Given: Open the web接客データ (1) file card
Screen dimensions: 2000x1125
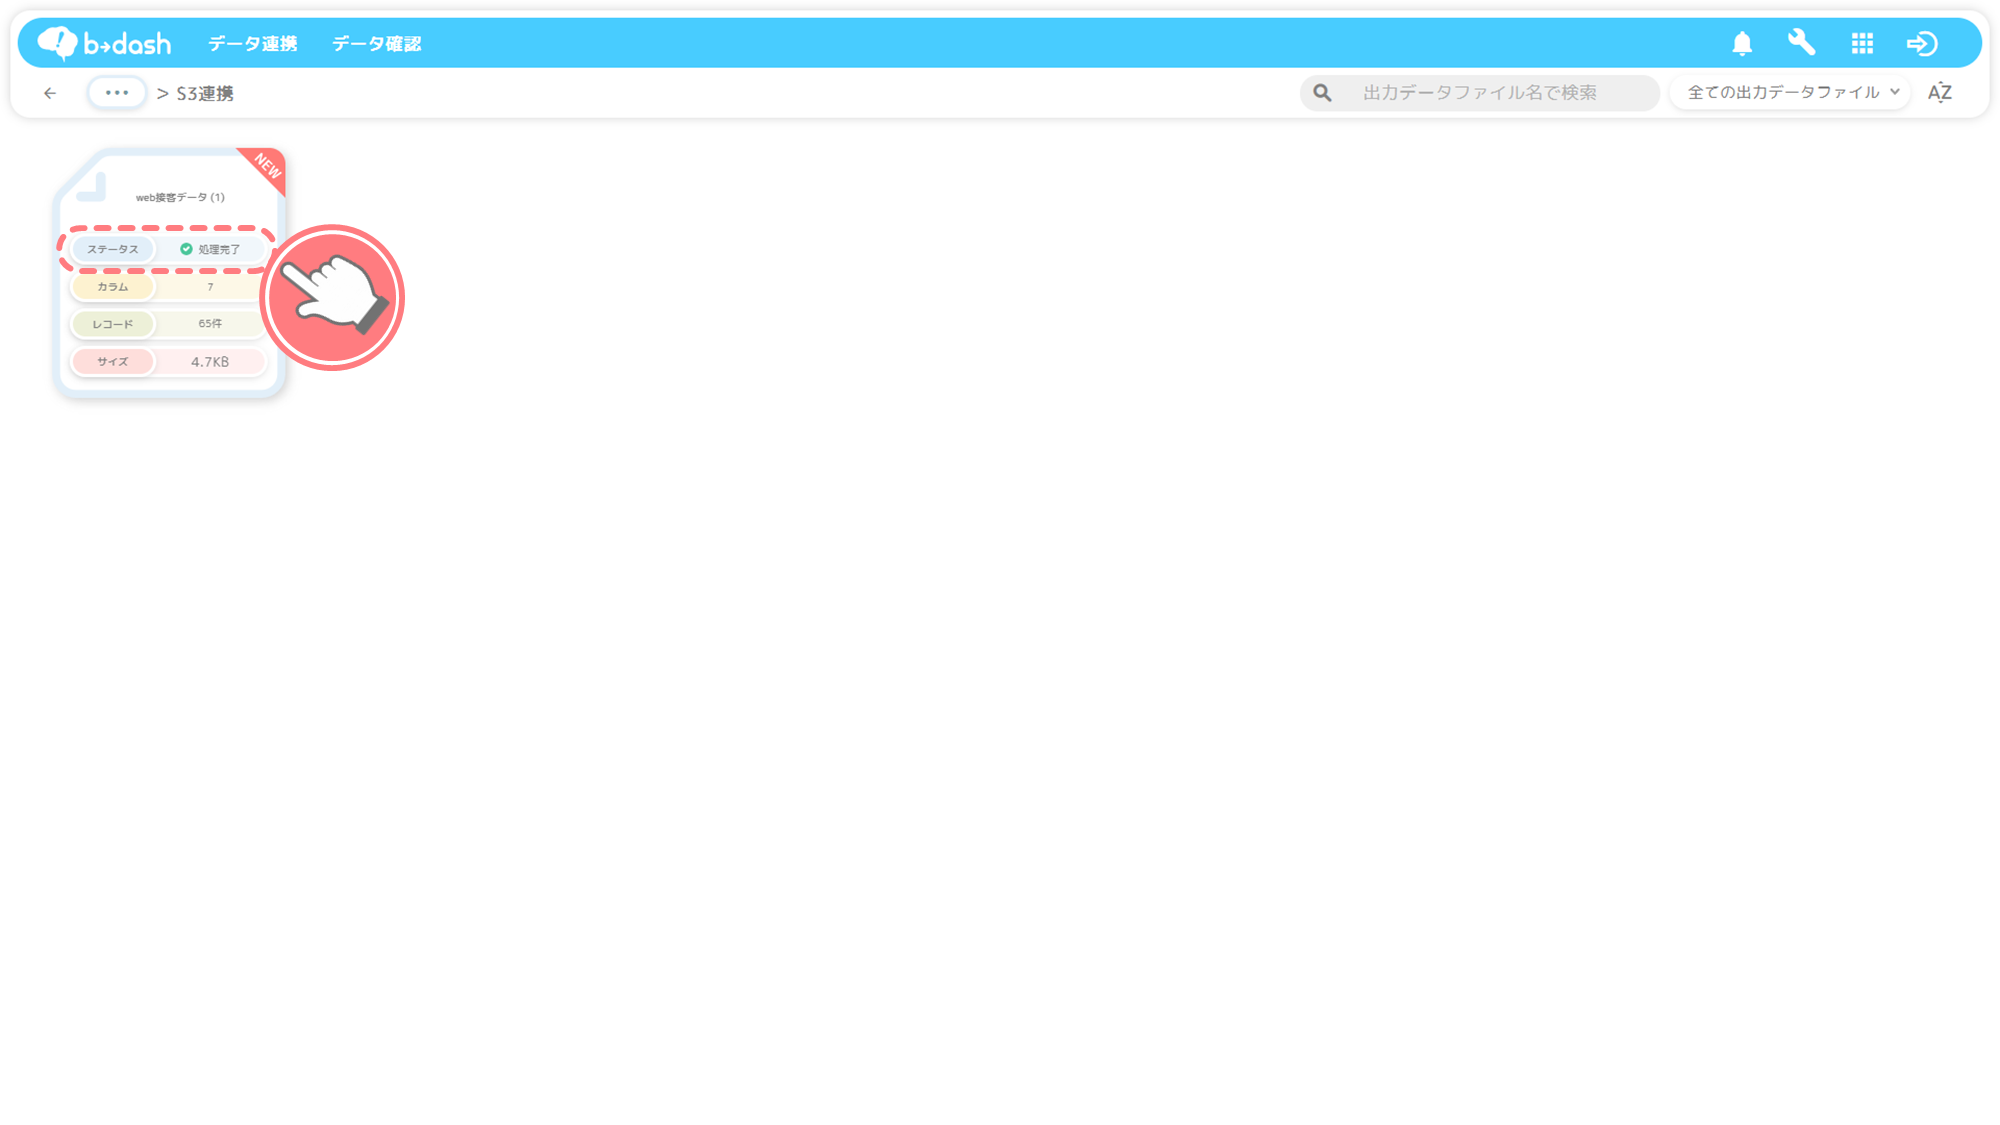Looking at the screenshot, I should 170,273.
